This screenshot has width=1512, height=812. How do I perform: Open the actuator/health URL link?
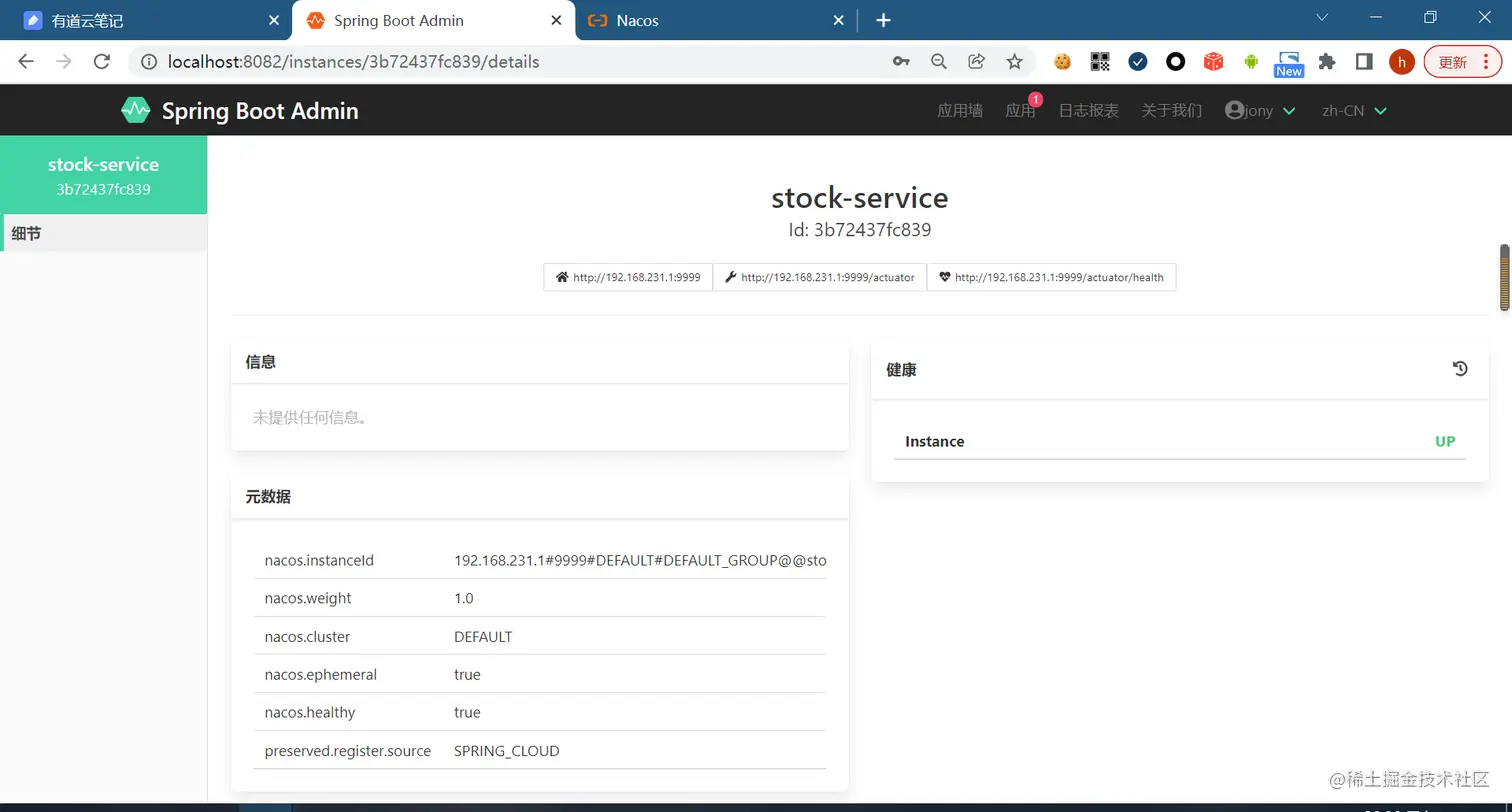pos(1051,277)
